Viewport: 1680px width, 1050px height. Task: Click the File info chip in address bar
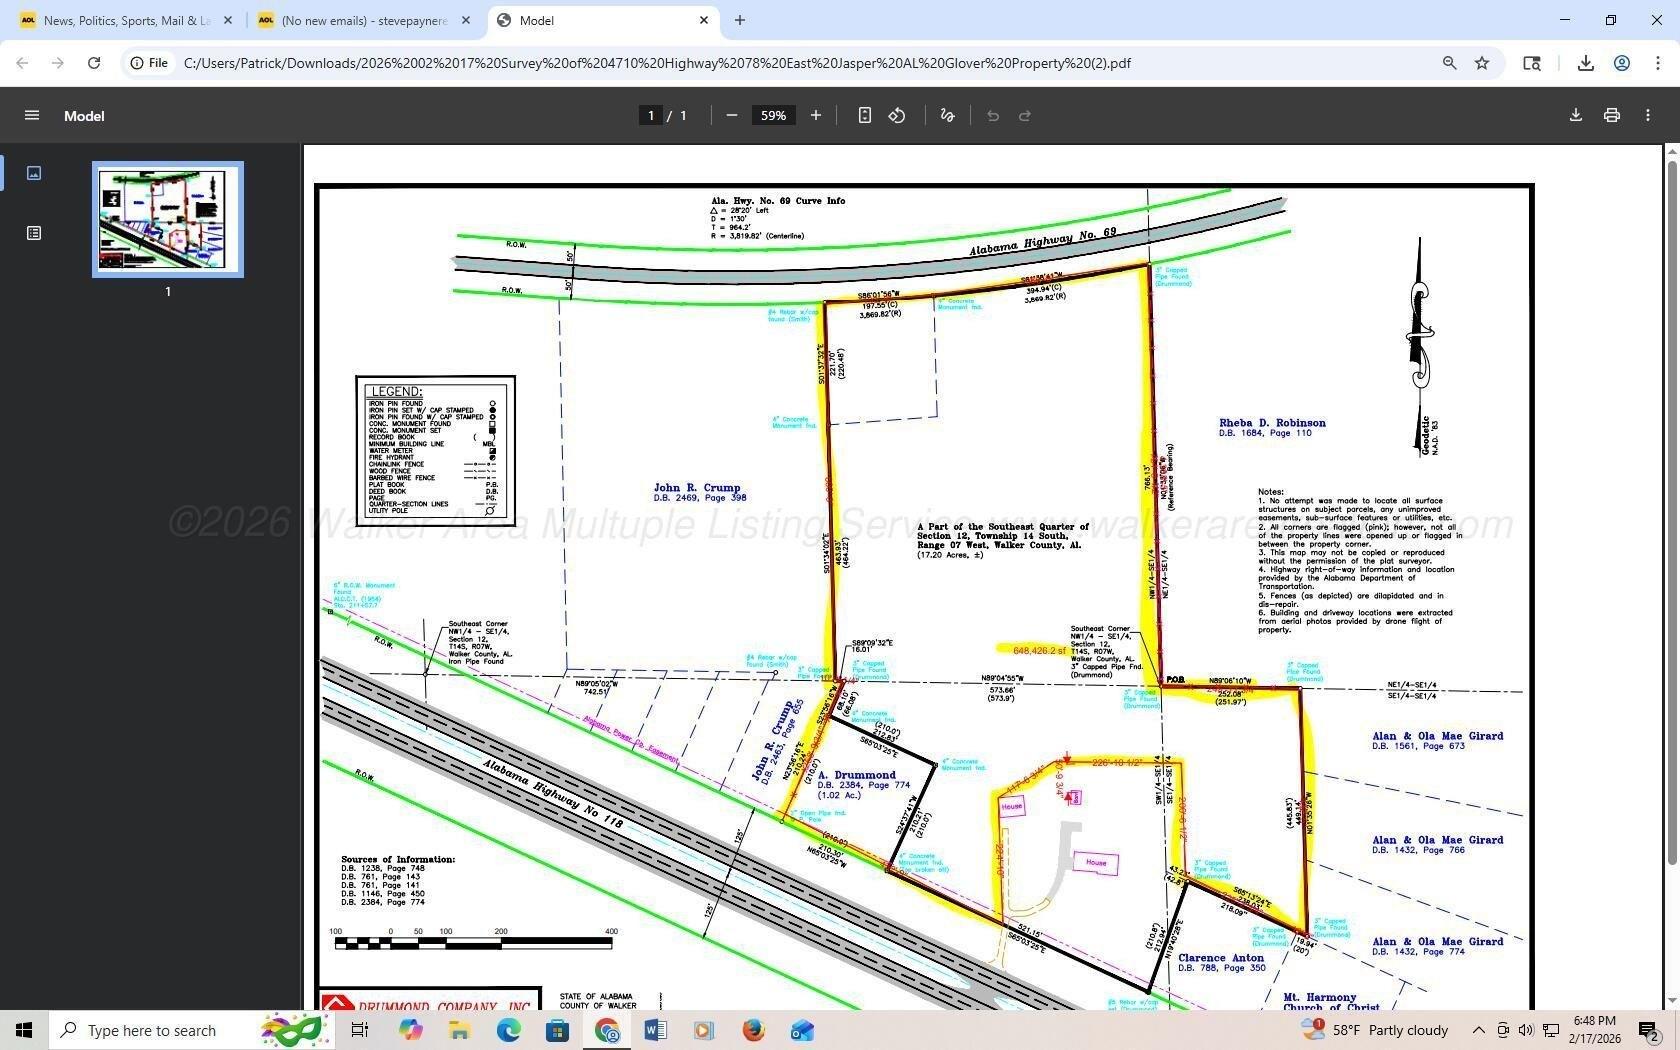(151, 62)
